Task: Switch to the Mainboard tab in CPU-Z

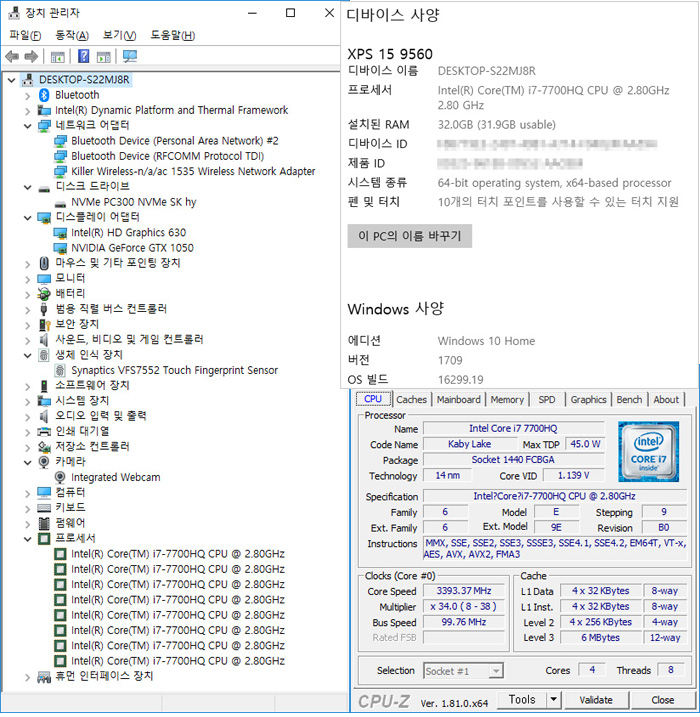Action: pos(459,400)
